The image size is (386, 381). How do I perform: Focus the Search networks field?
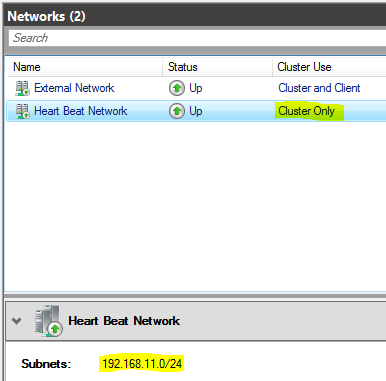coord(197,38)
